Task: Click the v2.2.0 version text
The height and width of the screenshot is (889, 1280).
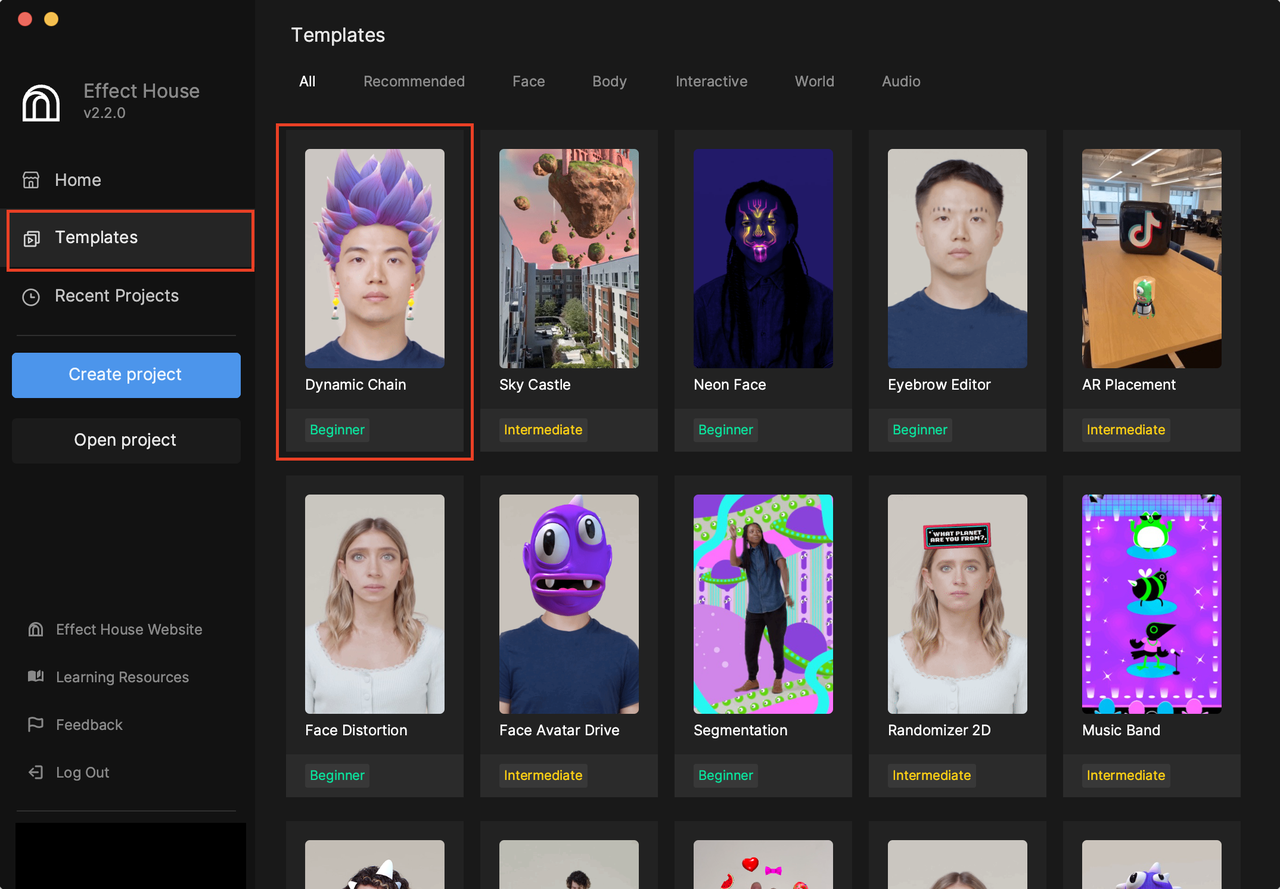Action: coord(105,113)
